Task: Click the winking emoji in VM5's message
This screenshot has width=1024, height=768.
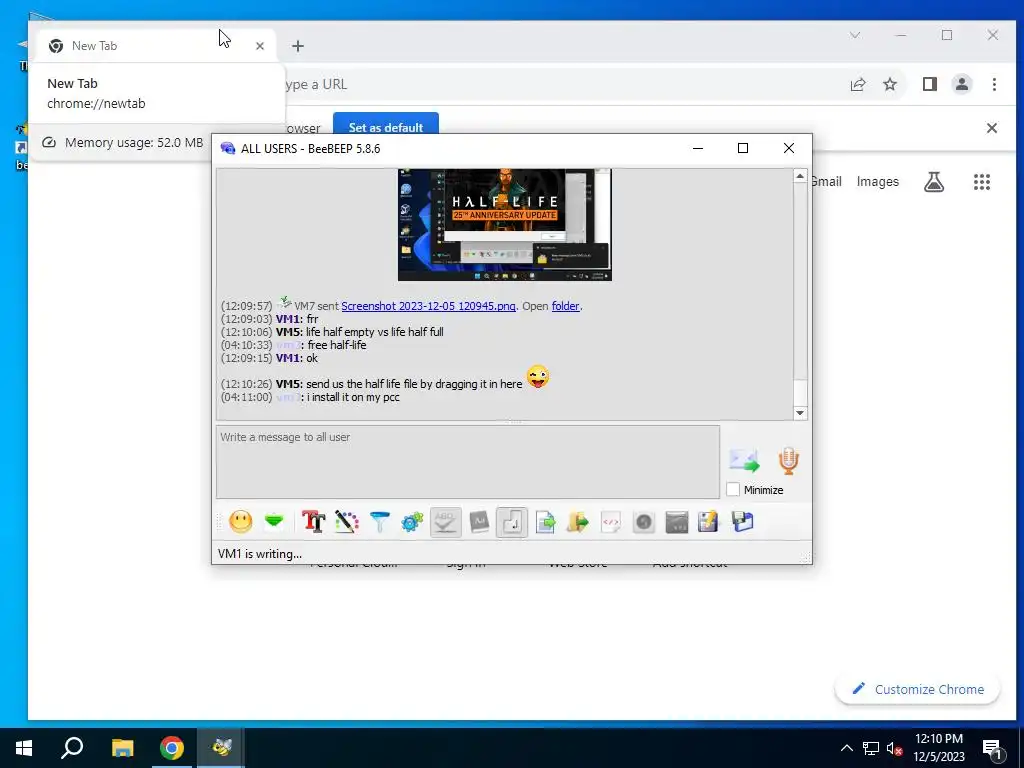Action: (537, 377)
